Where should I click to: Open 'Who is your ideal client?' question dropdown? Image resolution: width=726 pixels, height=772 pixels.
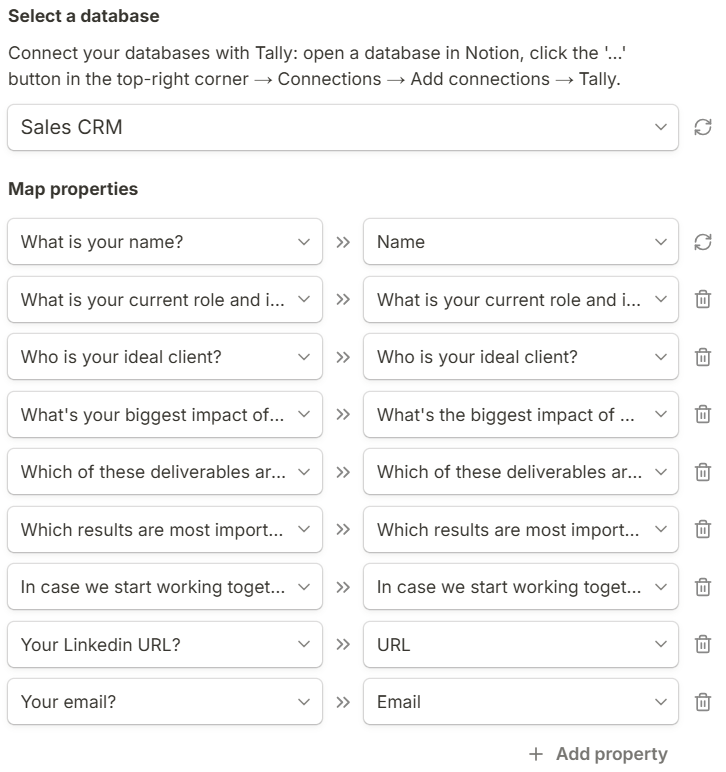click(165, 357)
